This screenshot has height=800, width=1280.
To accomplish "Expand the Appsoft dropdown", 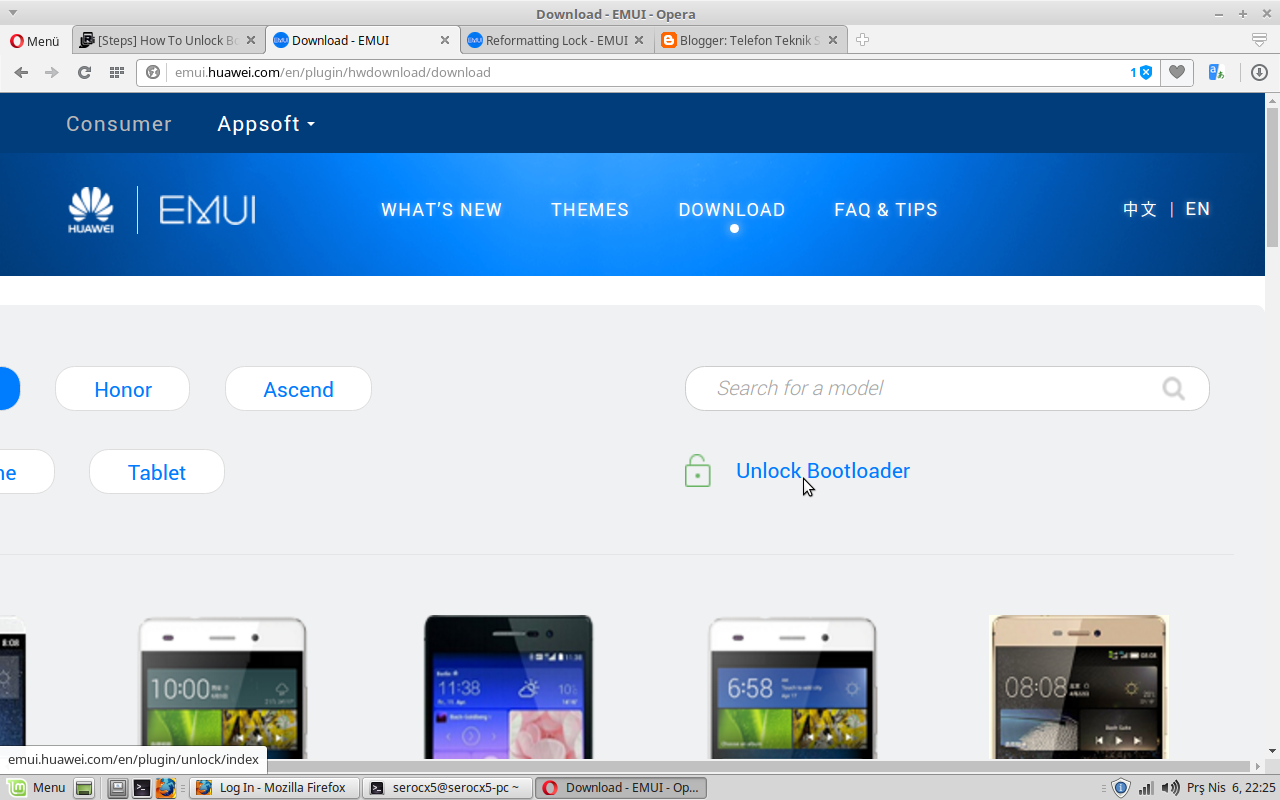I will point(266,124).
